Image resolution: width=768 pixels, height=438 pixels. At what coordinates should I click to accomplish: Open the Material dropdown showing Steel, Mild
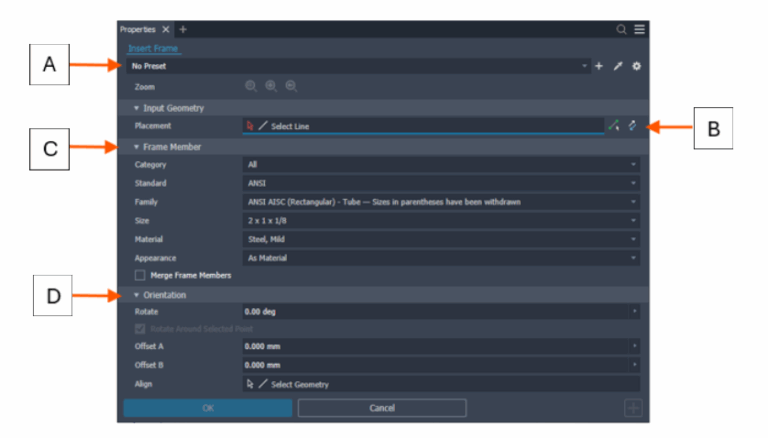441,239
